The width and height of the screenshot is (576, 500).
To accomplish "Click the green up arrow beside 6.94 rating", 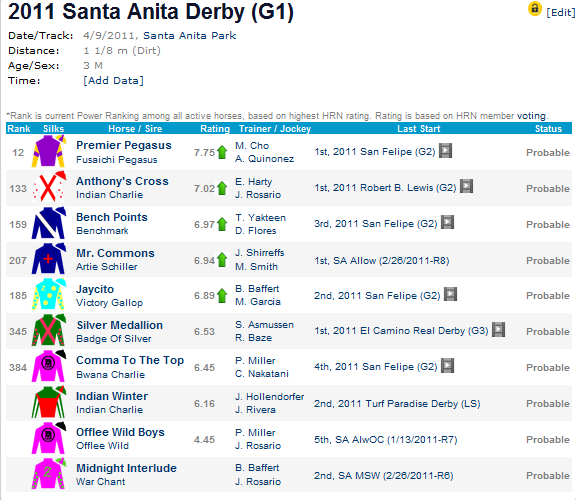I will tap(222, 260).
